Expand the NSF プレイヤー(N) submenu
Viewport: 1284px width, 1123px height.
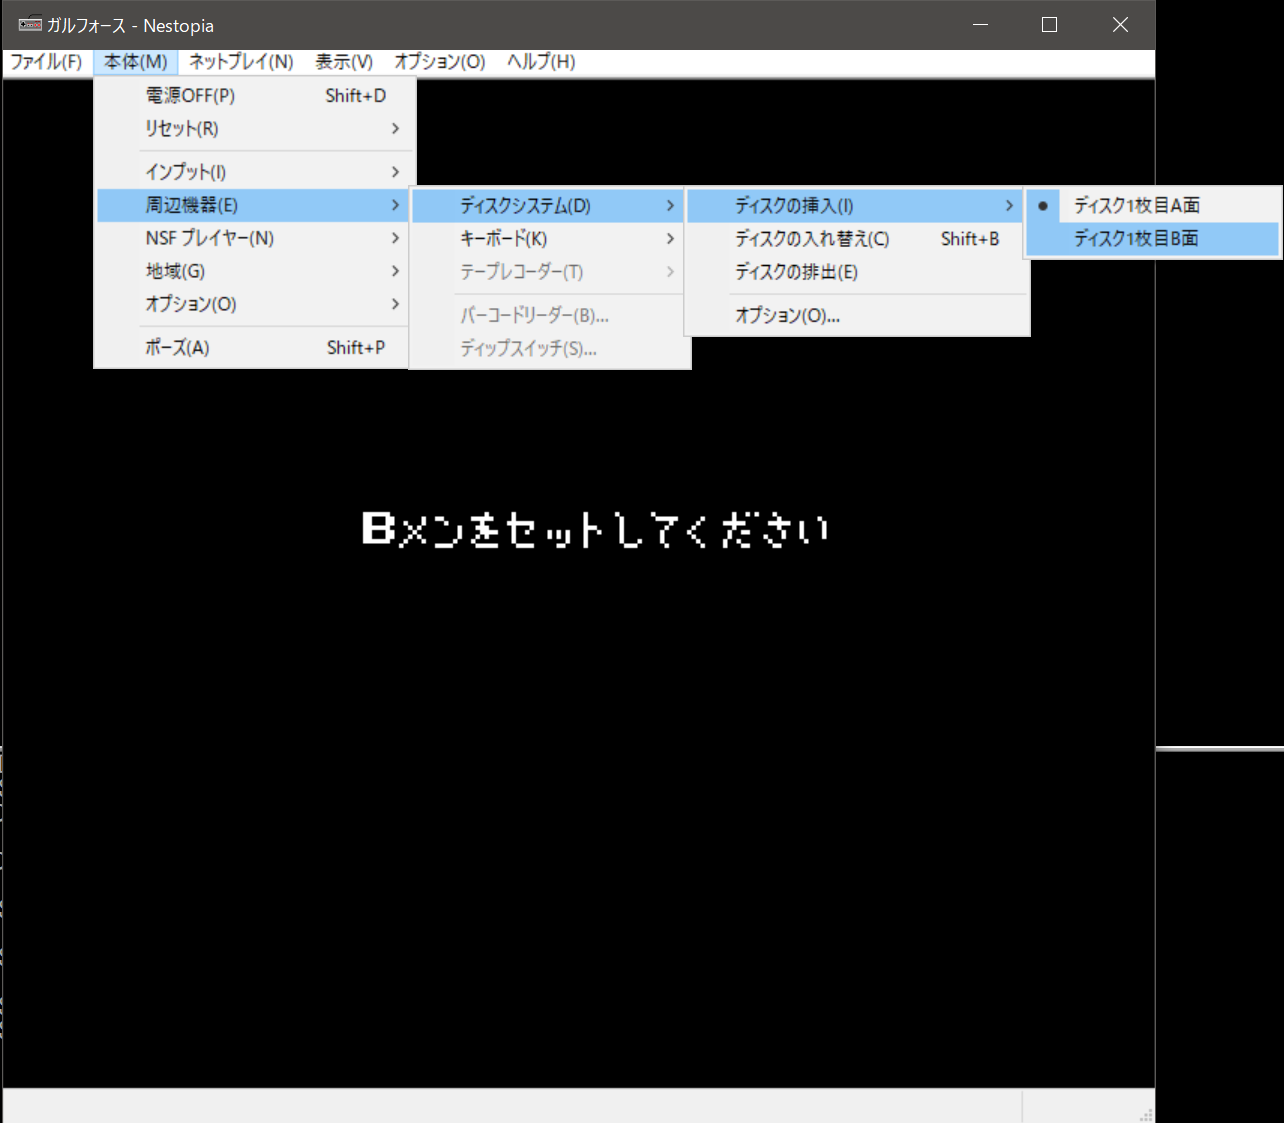click(252, 238)
